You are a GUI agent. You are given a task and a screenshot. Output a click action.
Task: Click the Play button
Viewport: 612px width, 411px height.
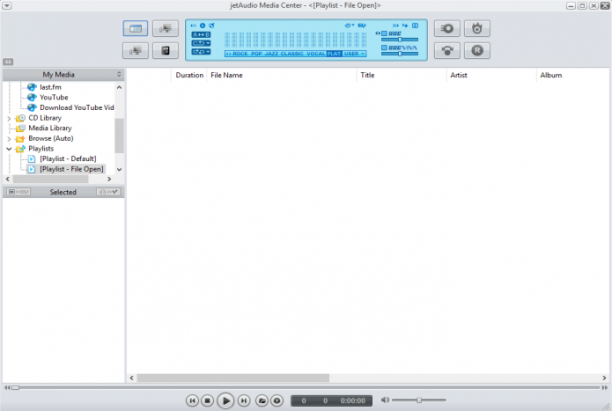tap(225, 400)
